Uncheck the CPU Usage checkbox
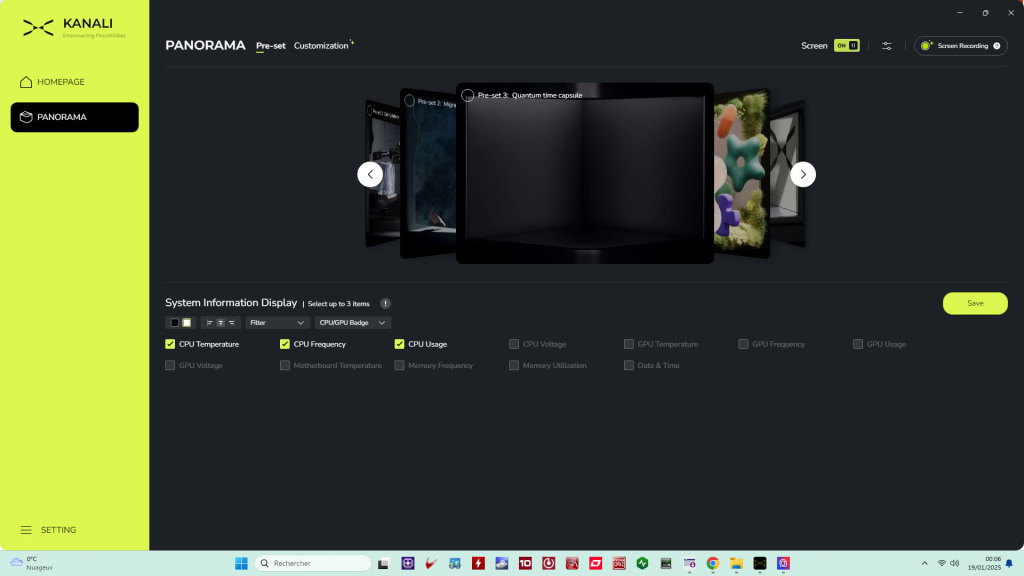Viewport: 1024px width, 576px height. [x=400, y=344]
